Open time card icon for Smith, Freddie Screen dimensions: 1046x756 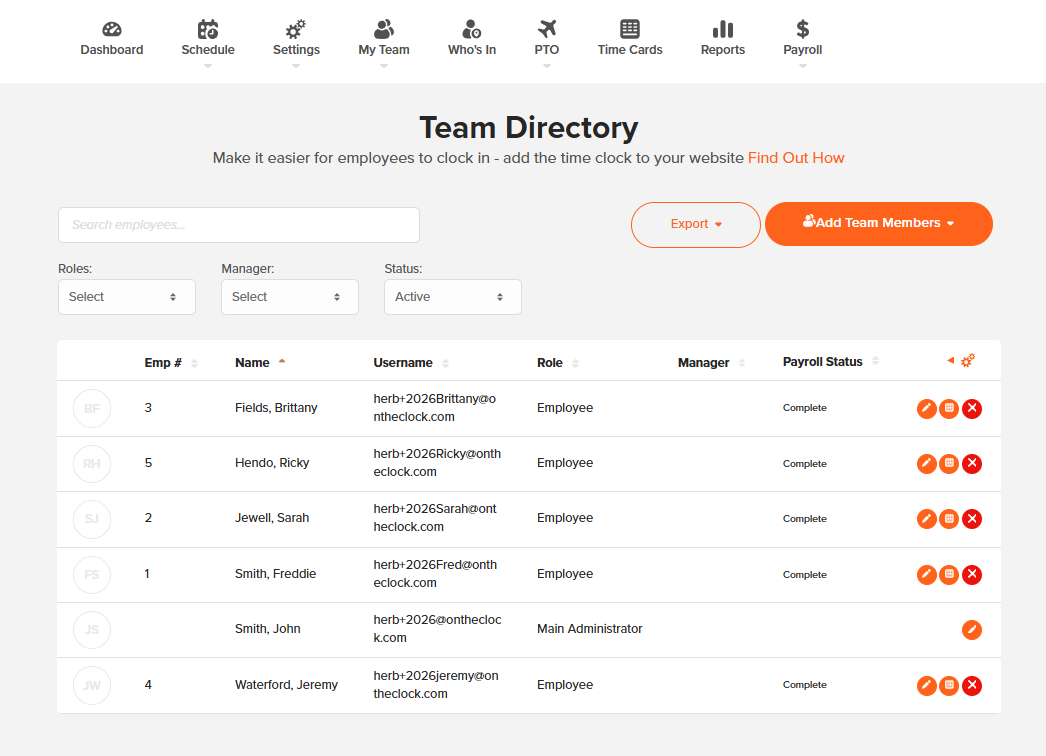click(949, 575)
